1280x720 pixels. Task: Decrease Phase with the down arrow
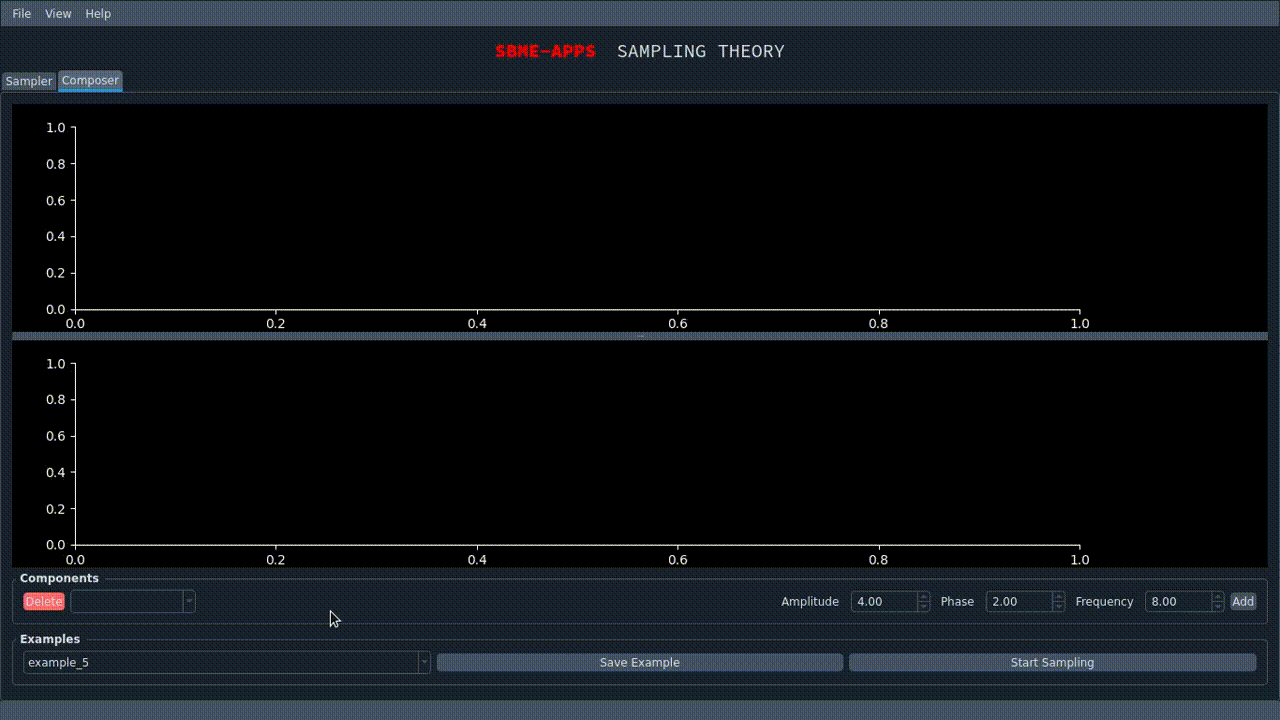[1058, 606]
